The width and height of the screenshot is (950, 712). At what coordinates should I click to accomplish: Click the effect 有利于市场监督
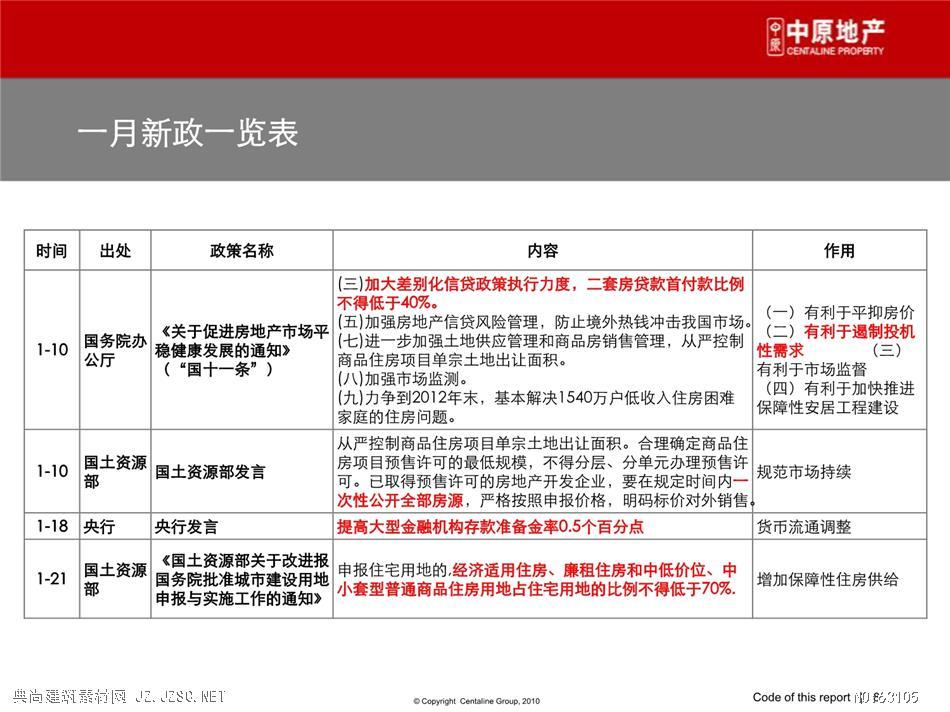(812, 369)
